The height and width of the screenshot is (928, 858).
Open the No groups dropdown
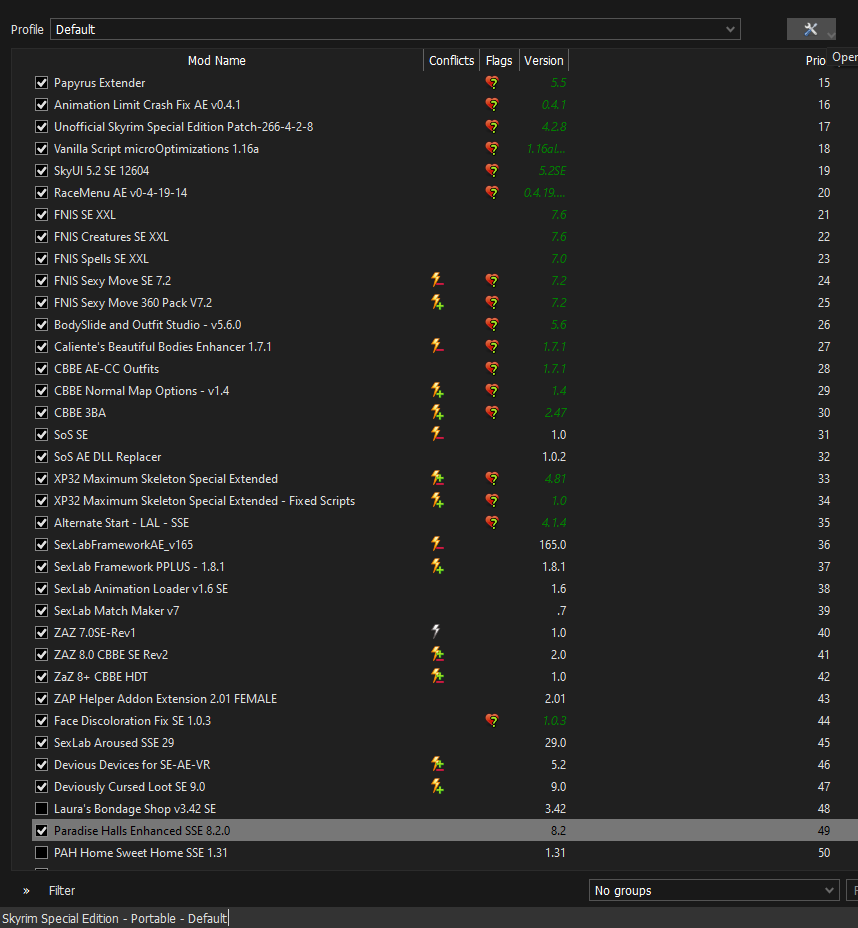click(x=714, y=891)
